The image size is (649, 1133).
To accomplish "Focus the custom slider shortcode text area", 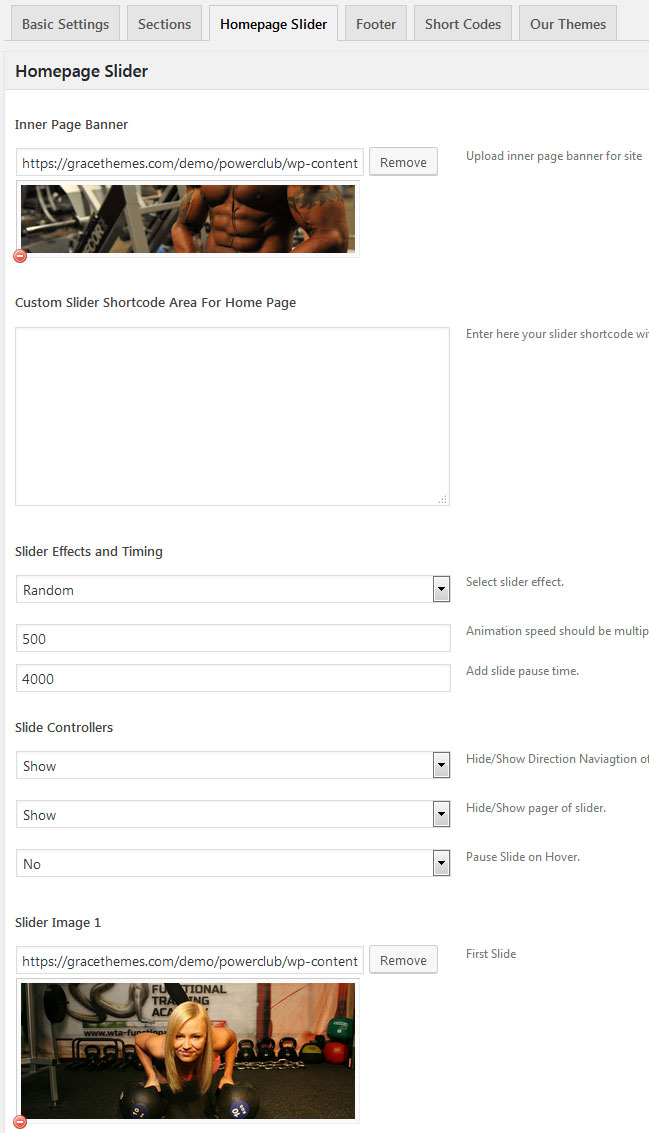I will pos(232,416).
